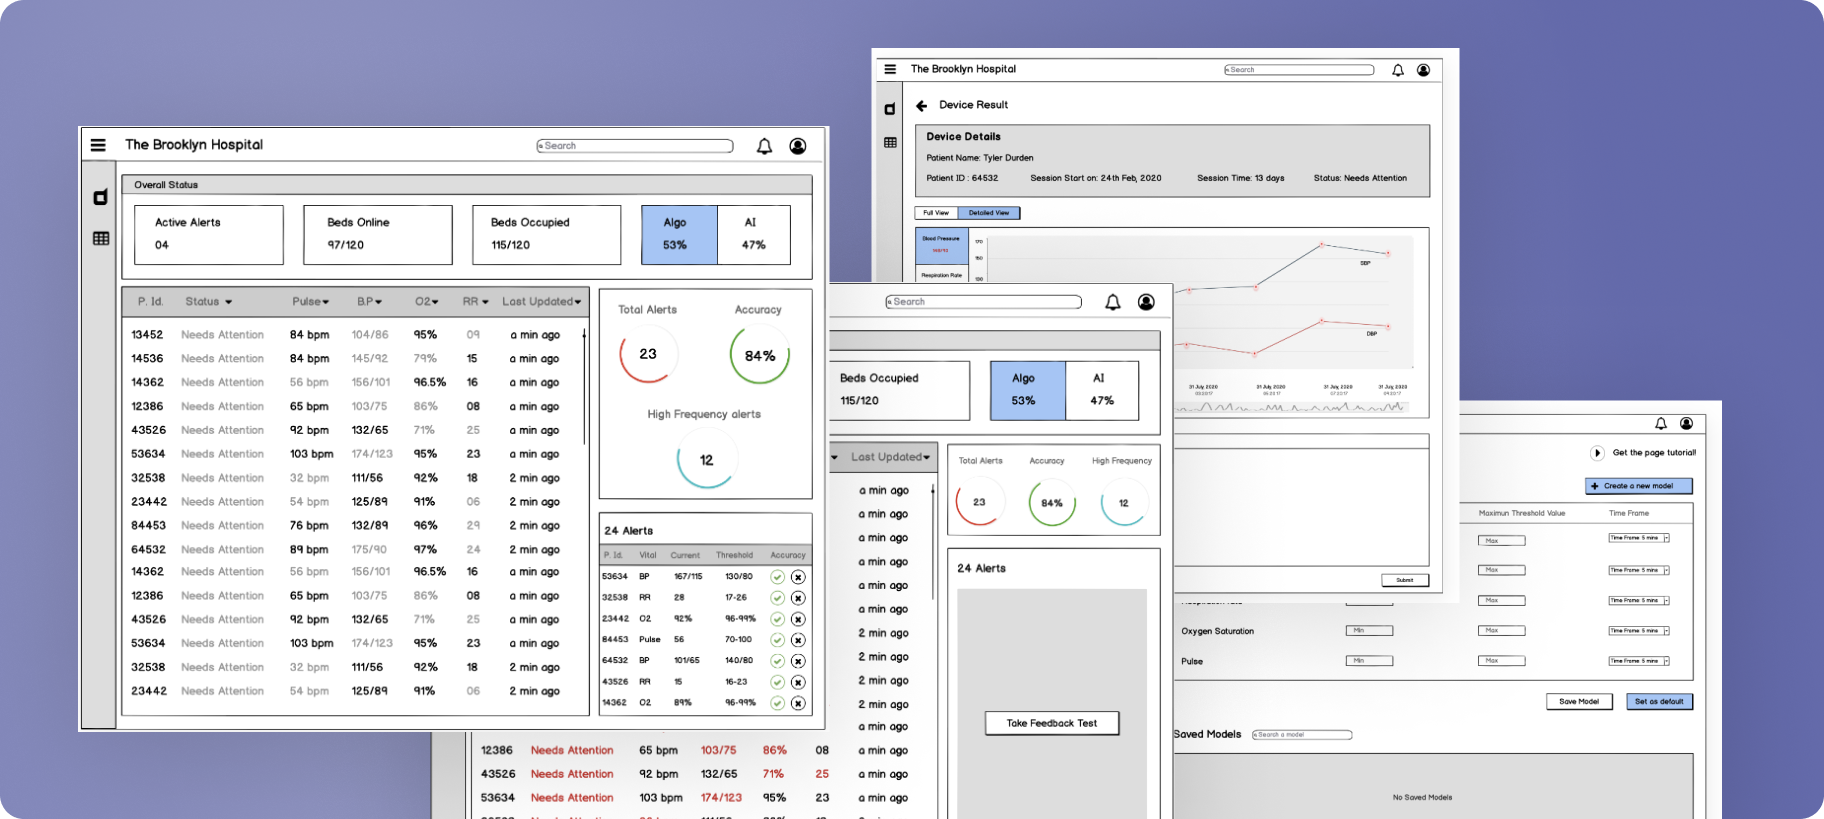The image size is (1824, 819).
Task: Sort by Last Updated in middle window
Action: coord(891,457)
